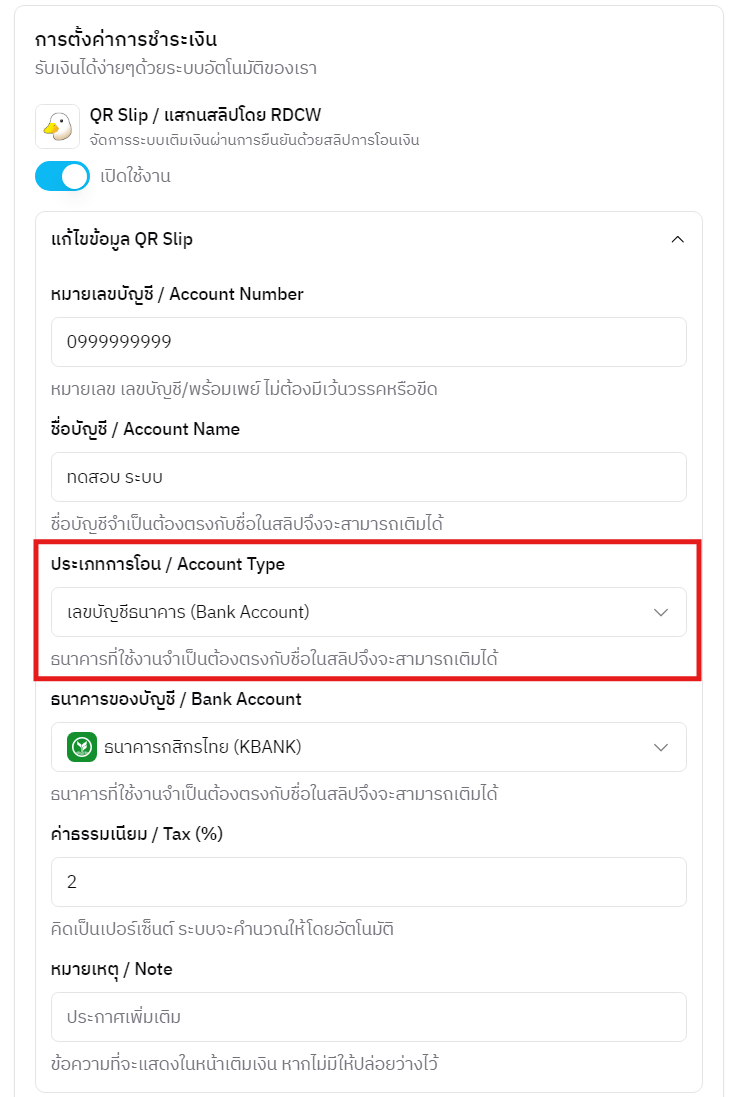Select the Account Number field showing 0999999999
The width and height of the screenshot is (738, 1097).
369,340
